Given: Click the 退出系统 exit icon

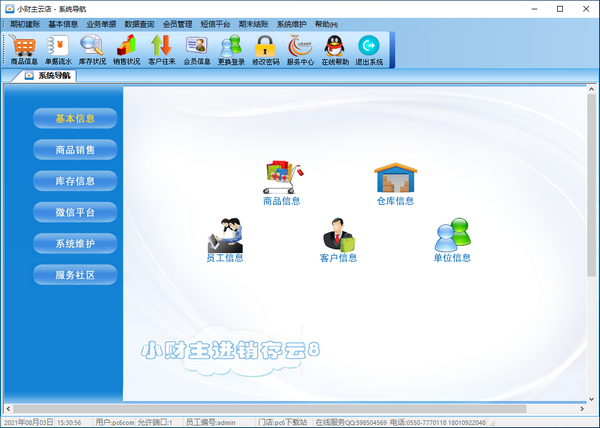Looking at the screenshot, I should pos(368,48).
